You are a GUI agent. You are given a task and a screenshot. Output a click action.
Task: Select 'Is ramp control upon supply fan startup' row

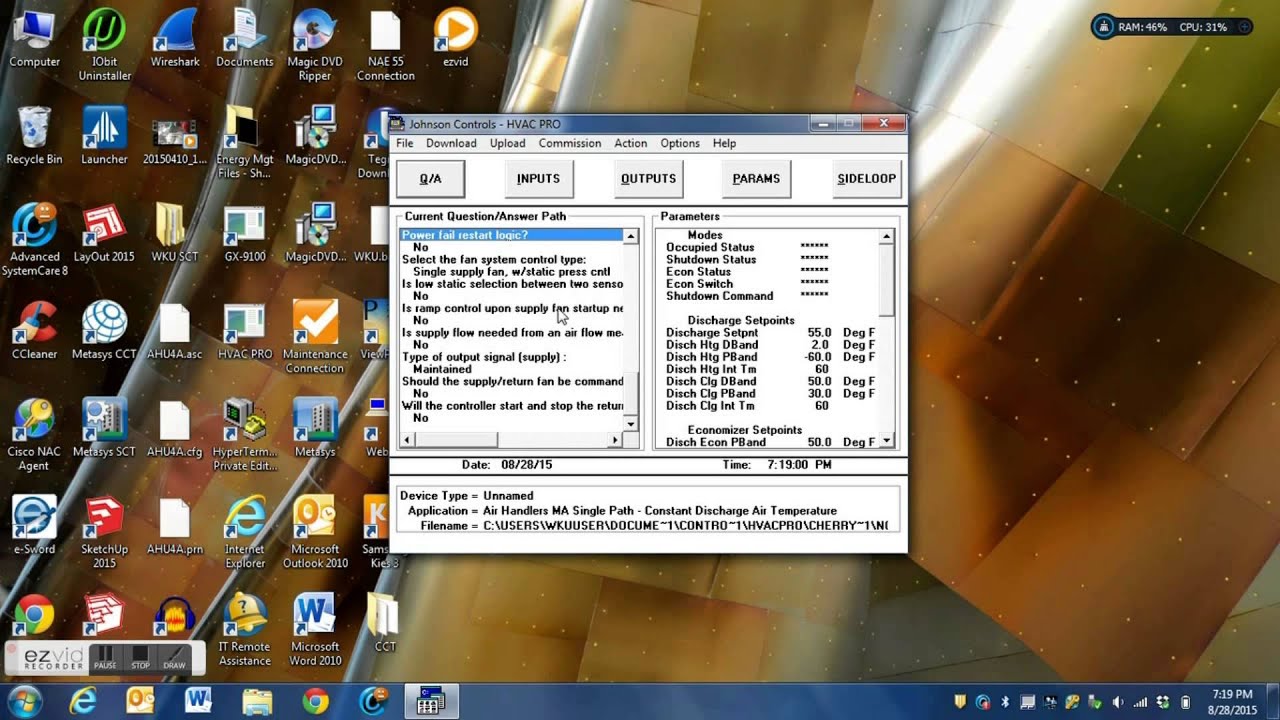512,308
